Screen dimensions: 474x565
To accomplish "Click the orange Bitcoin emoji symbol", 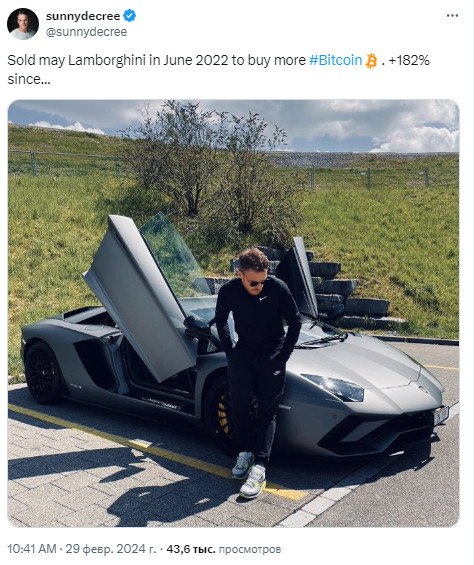I will point(371,61).
